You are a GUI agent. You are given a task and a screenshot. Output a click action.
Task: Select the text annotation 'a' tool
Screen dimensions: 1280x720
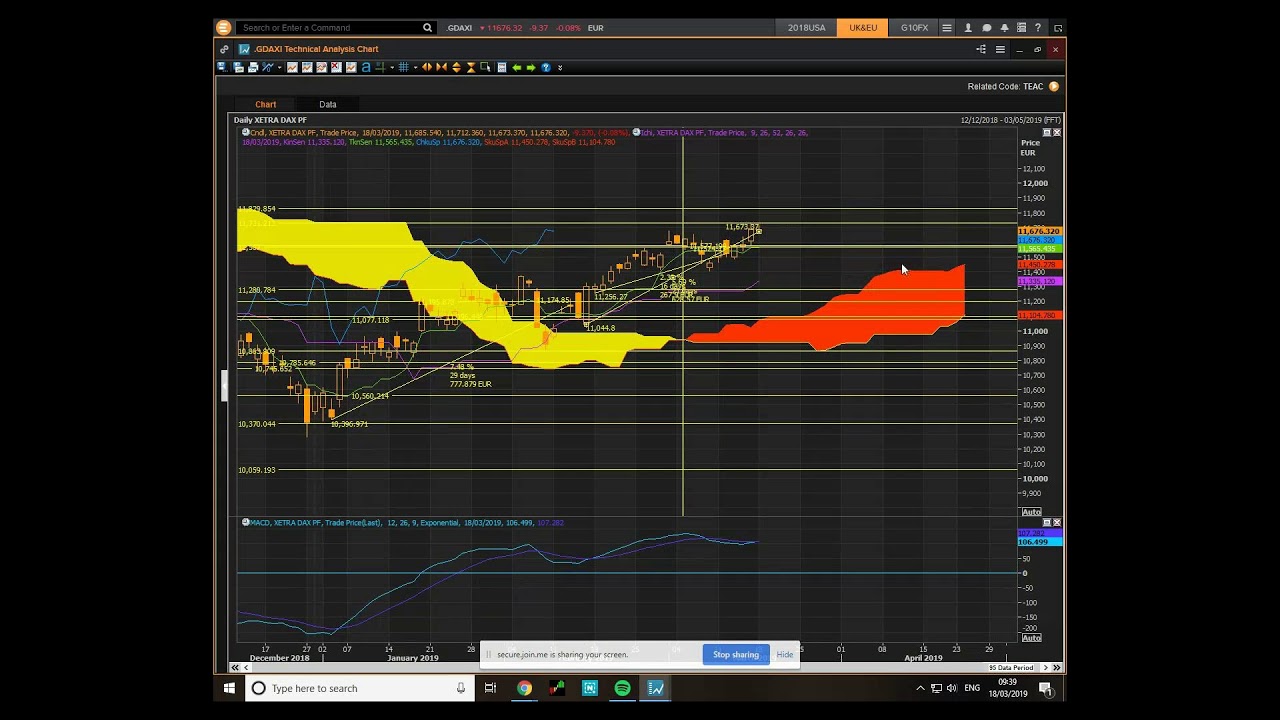366,67
